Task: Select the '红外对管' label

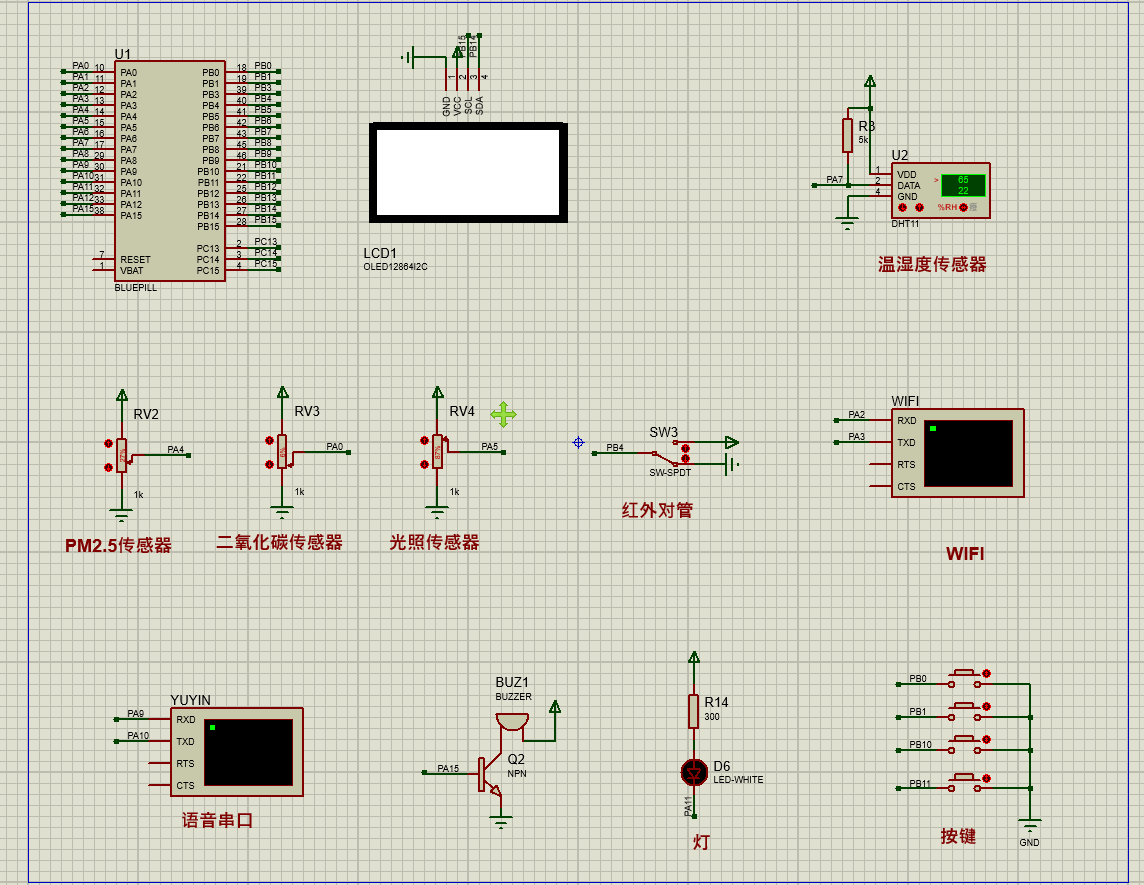Action: click(657, 510)
